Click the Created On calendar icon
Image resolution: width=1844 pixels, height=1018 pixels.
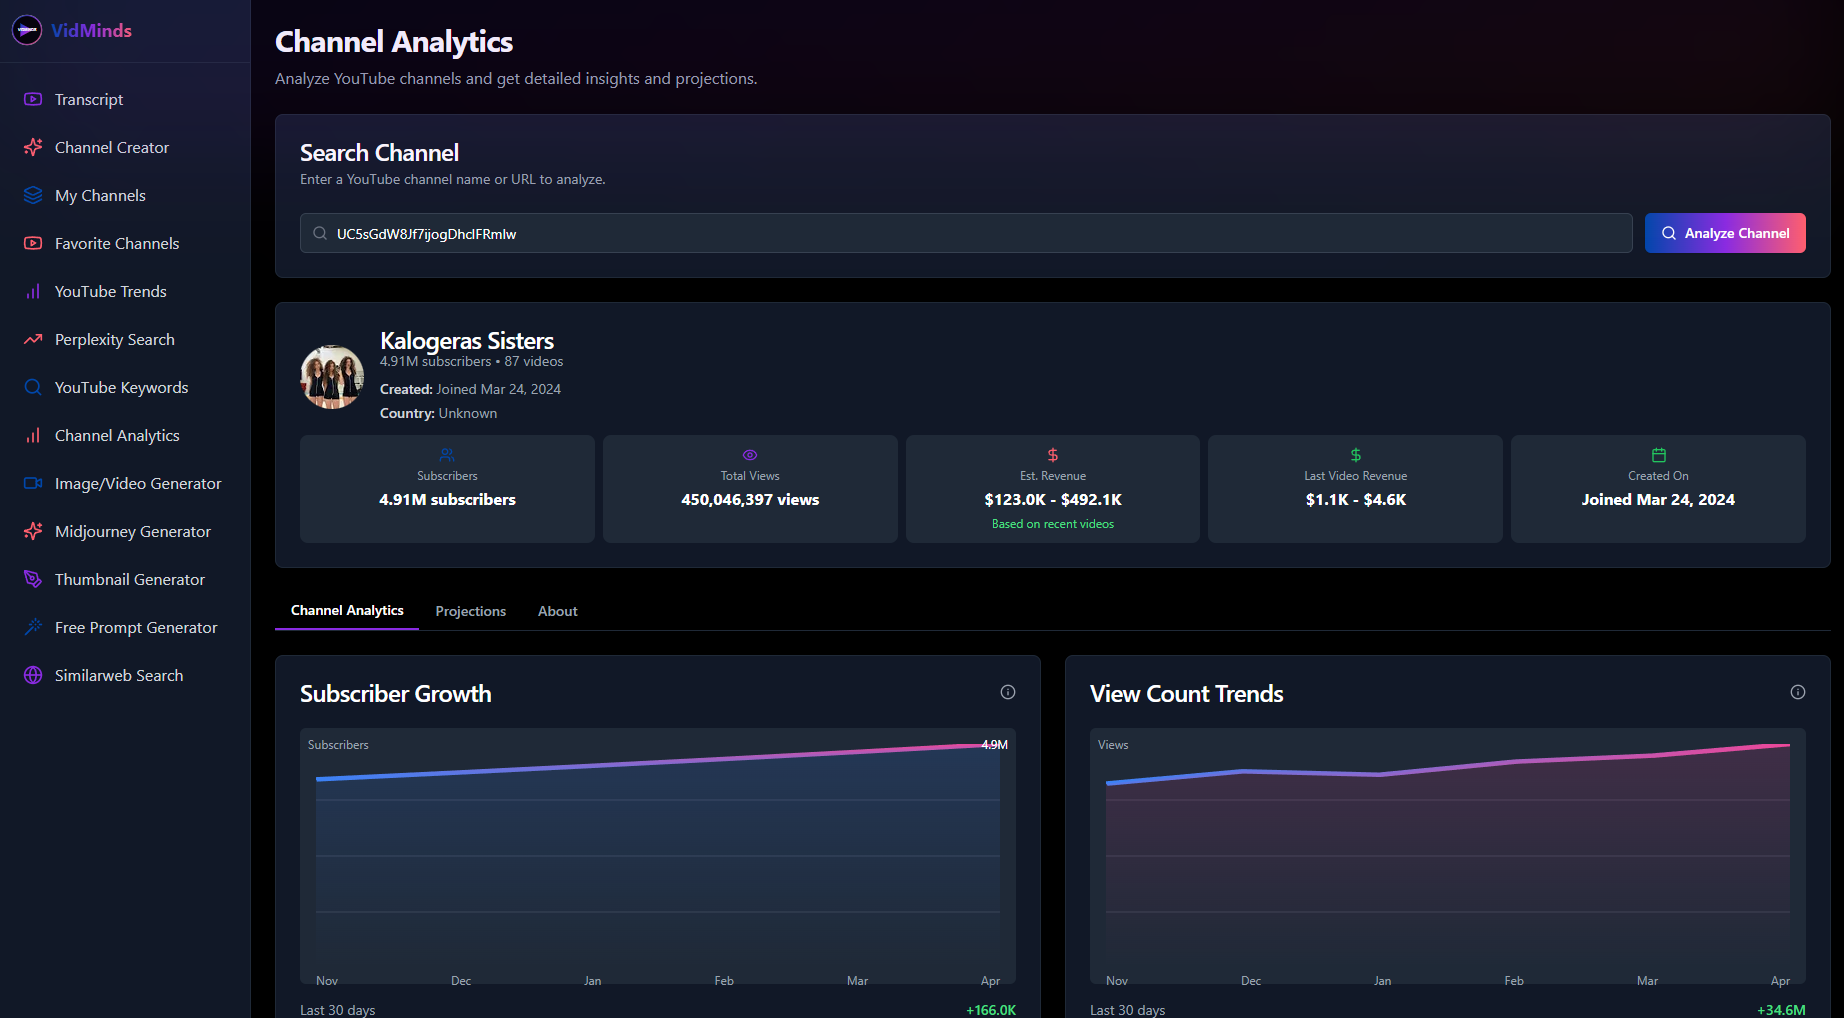click(1659, 455)
